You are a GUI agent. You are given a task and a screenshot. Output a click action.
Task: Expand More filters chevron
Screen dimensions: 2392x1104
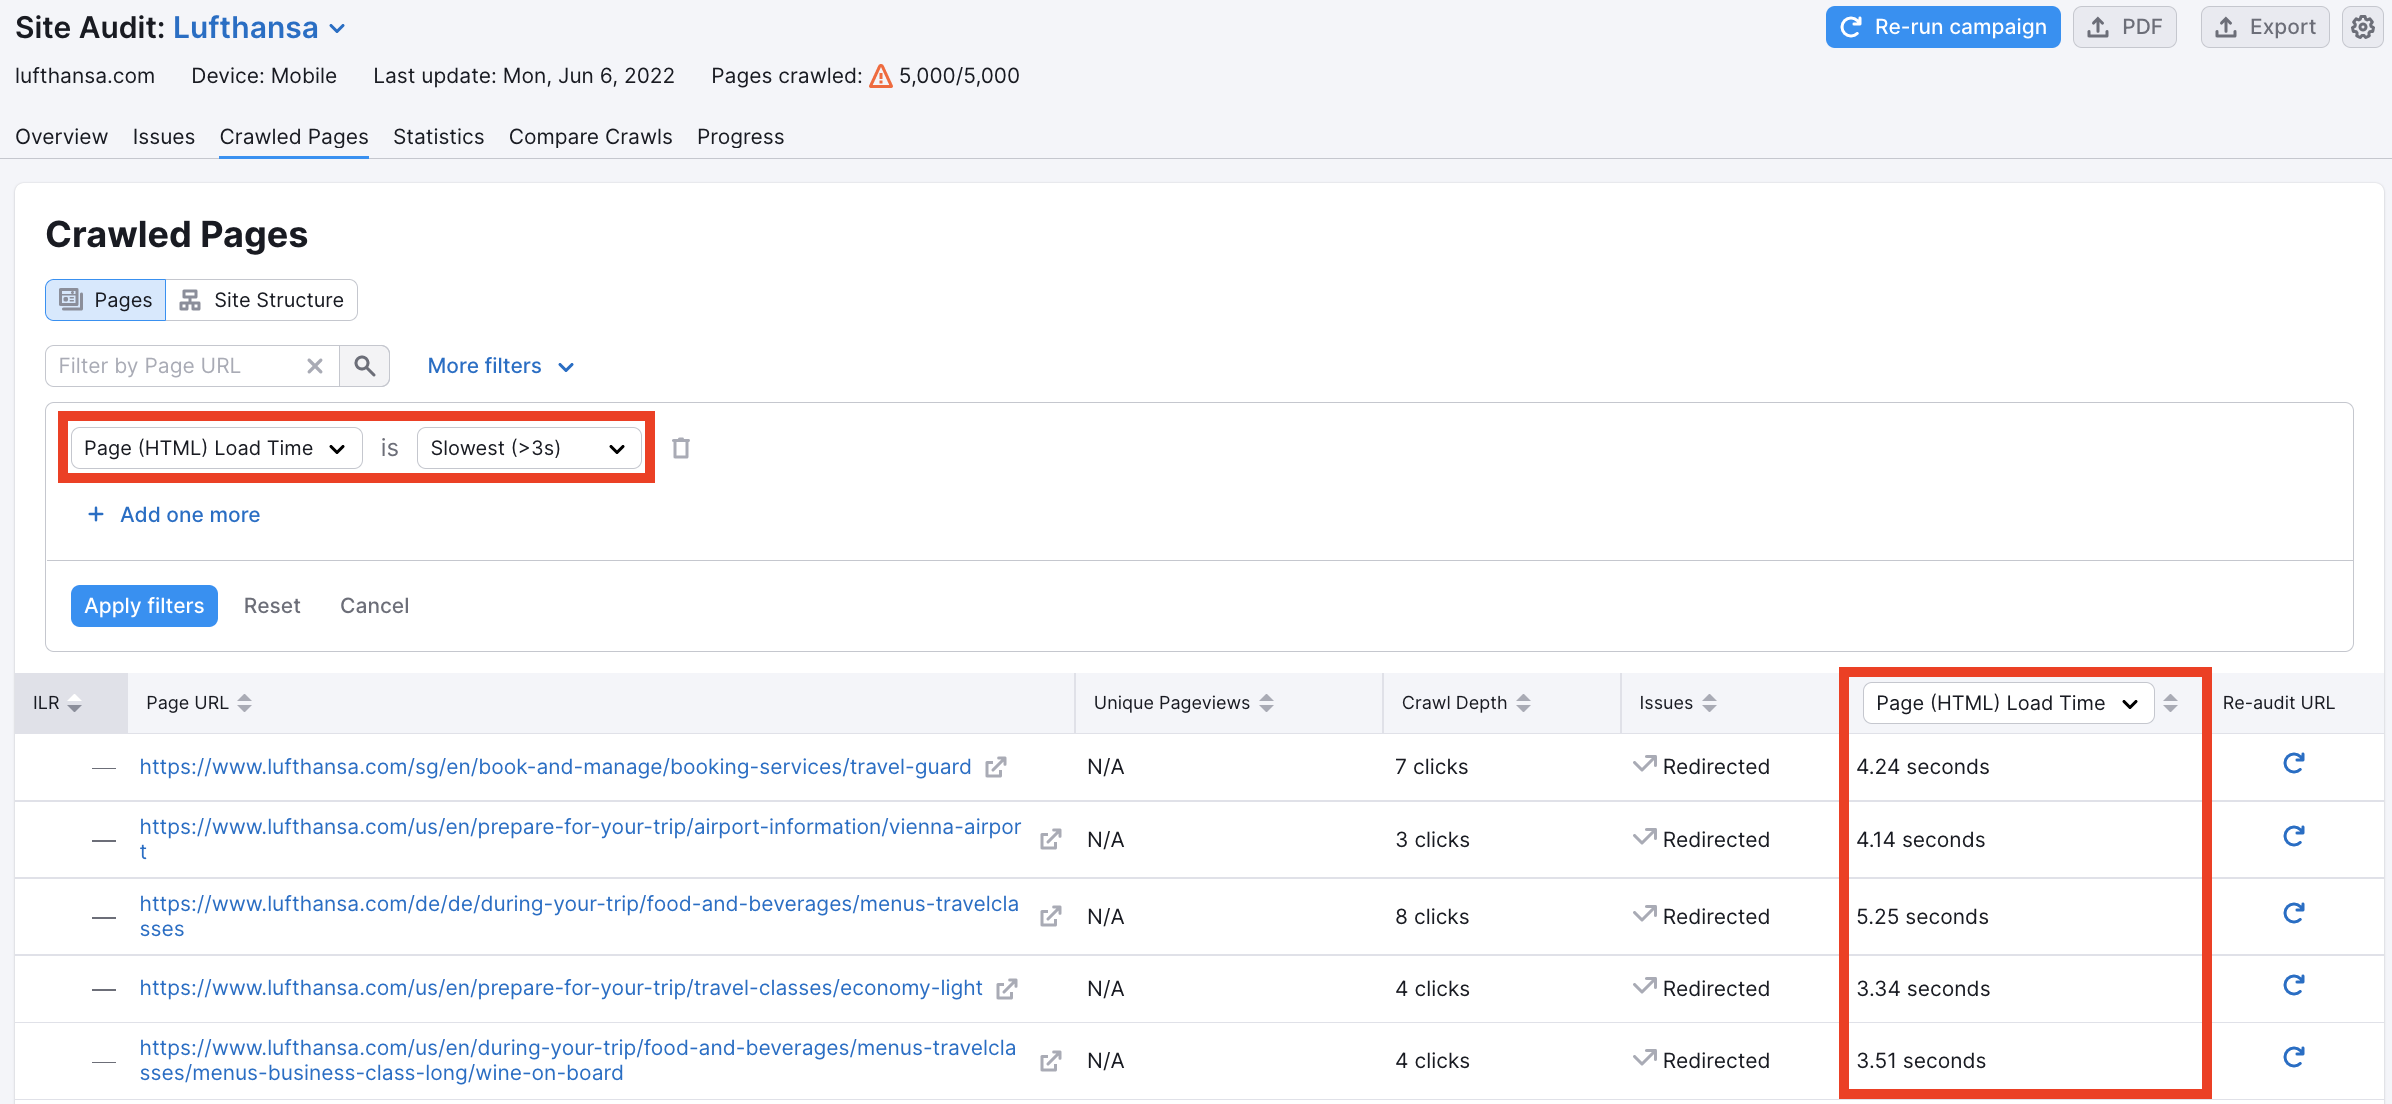pos(572,366)
